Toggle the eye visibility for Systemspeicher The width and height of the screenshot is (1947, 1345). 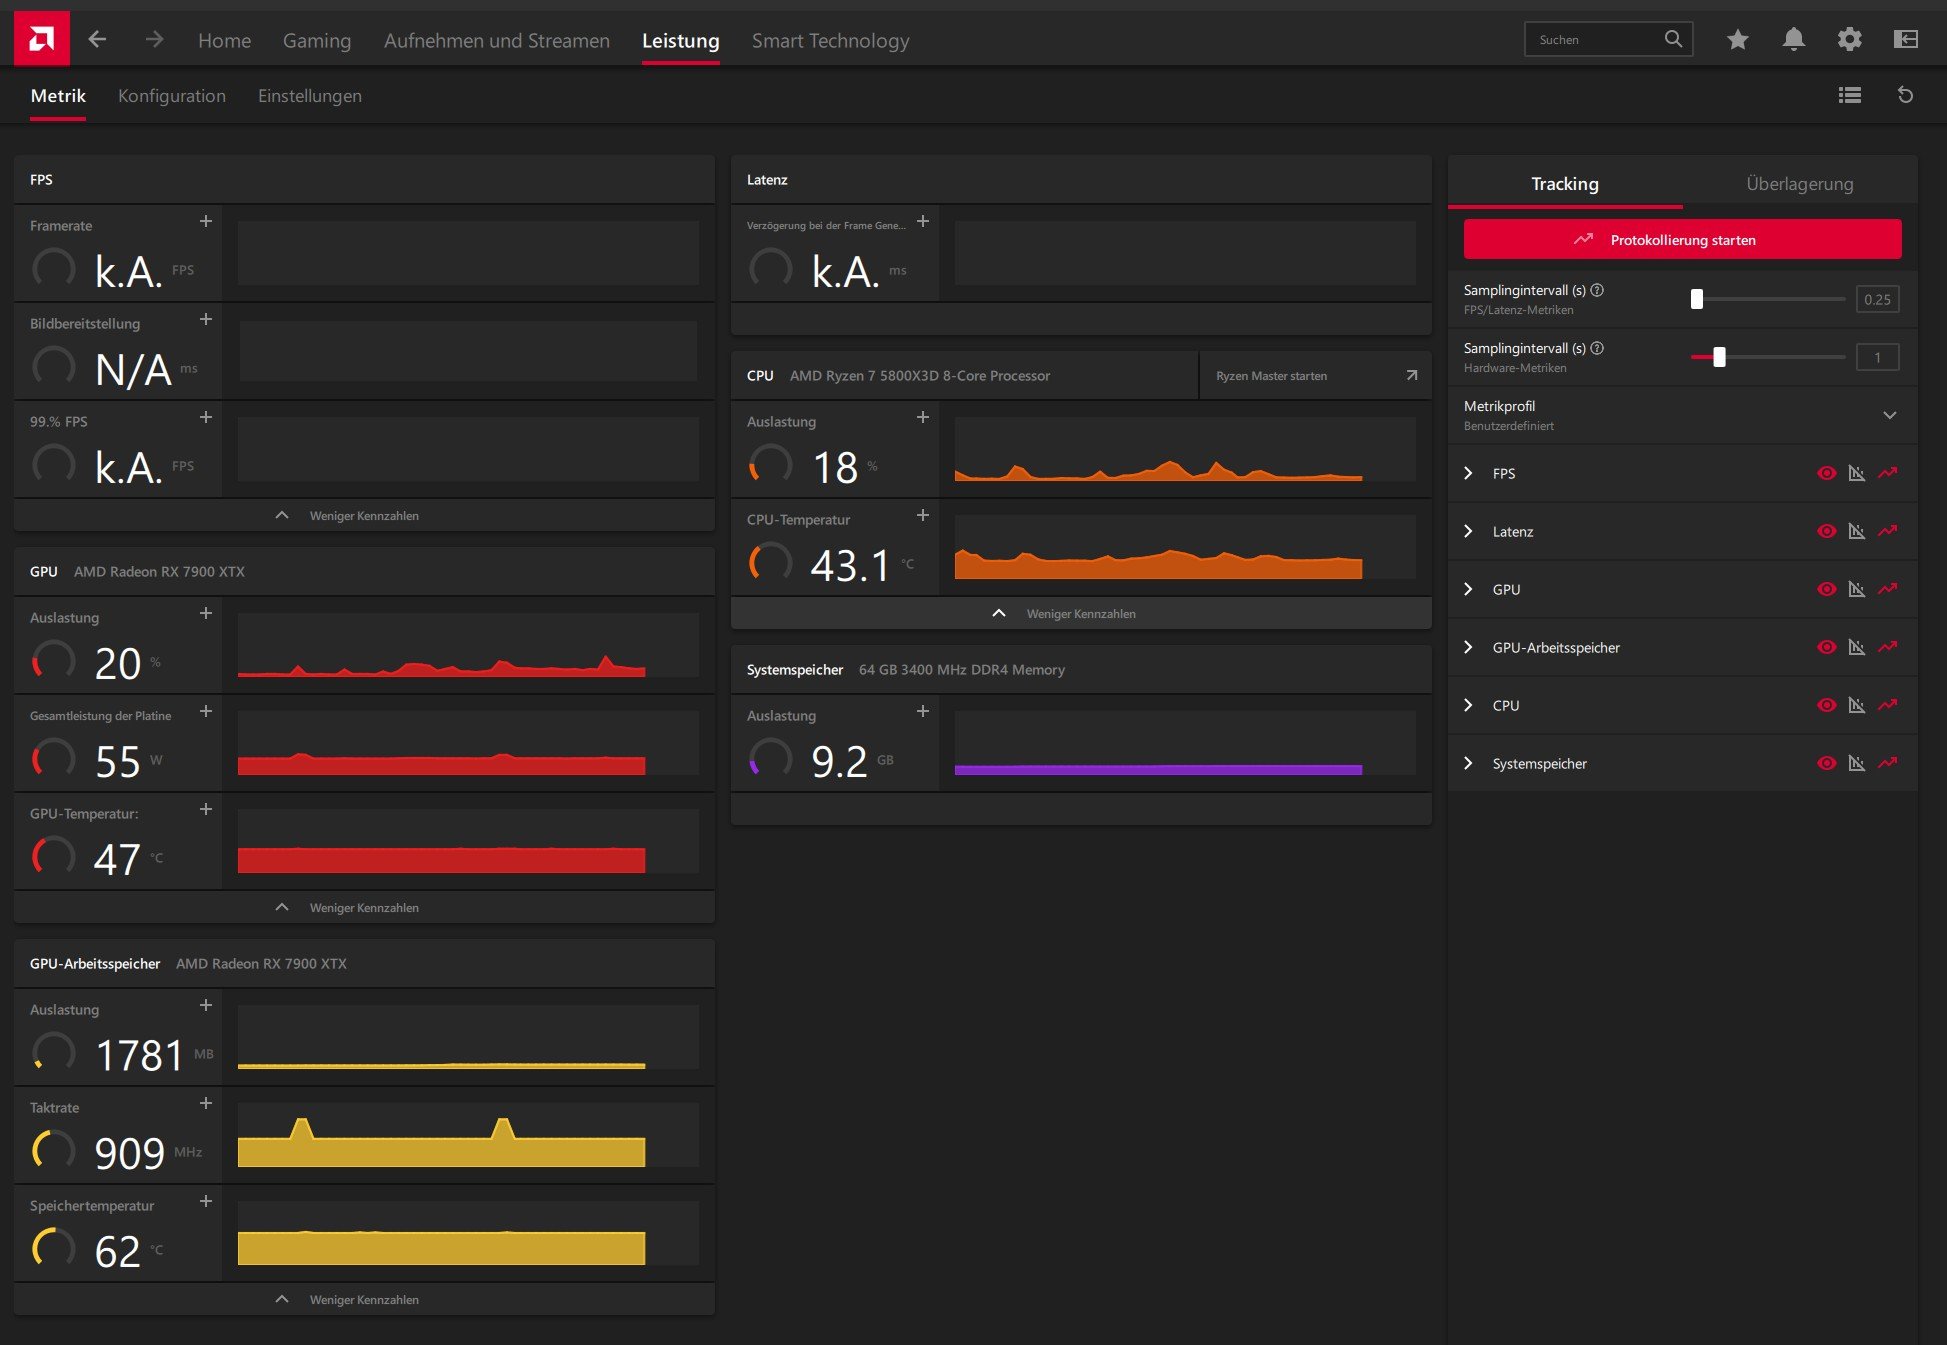1826,763
